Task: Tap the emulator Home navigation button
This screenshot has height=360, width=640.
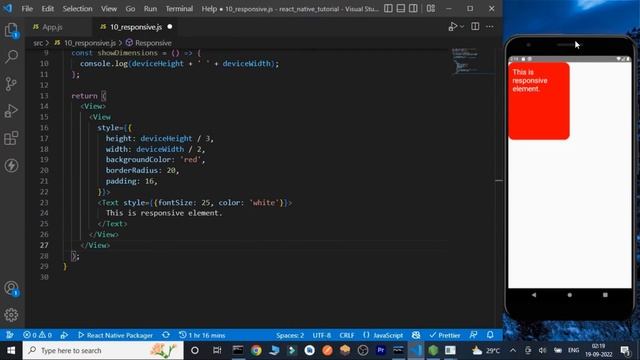Action: [x=569, y=295]
